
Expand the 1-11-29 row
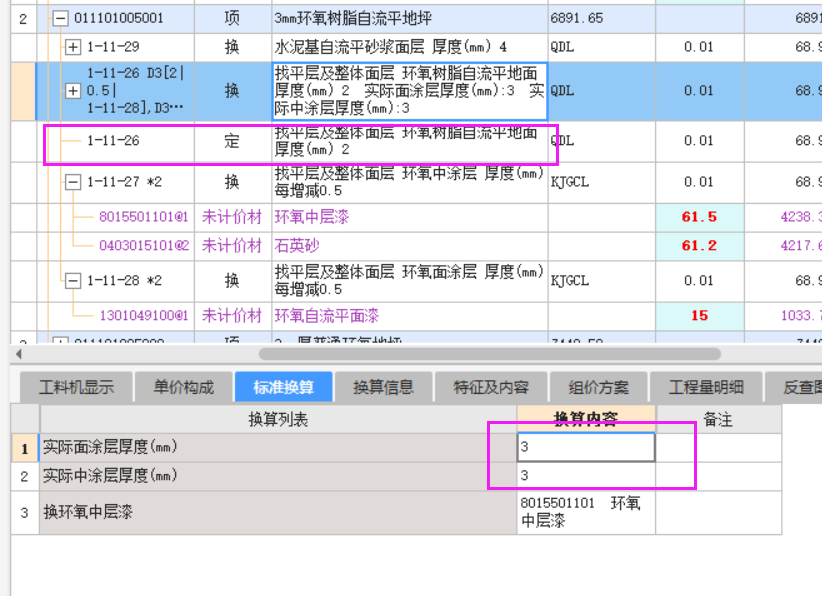[73, 47]
